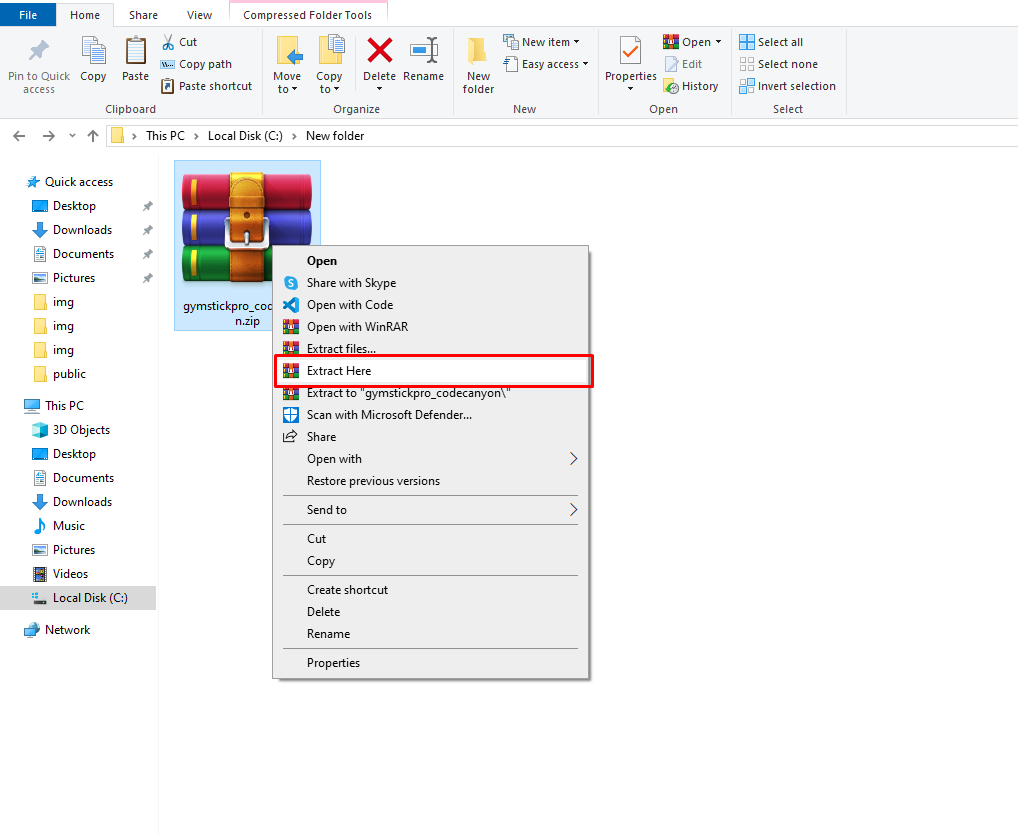Click the New folder icon
The height and width of the screenshot is (835, 1018).
tap(478, 52)
